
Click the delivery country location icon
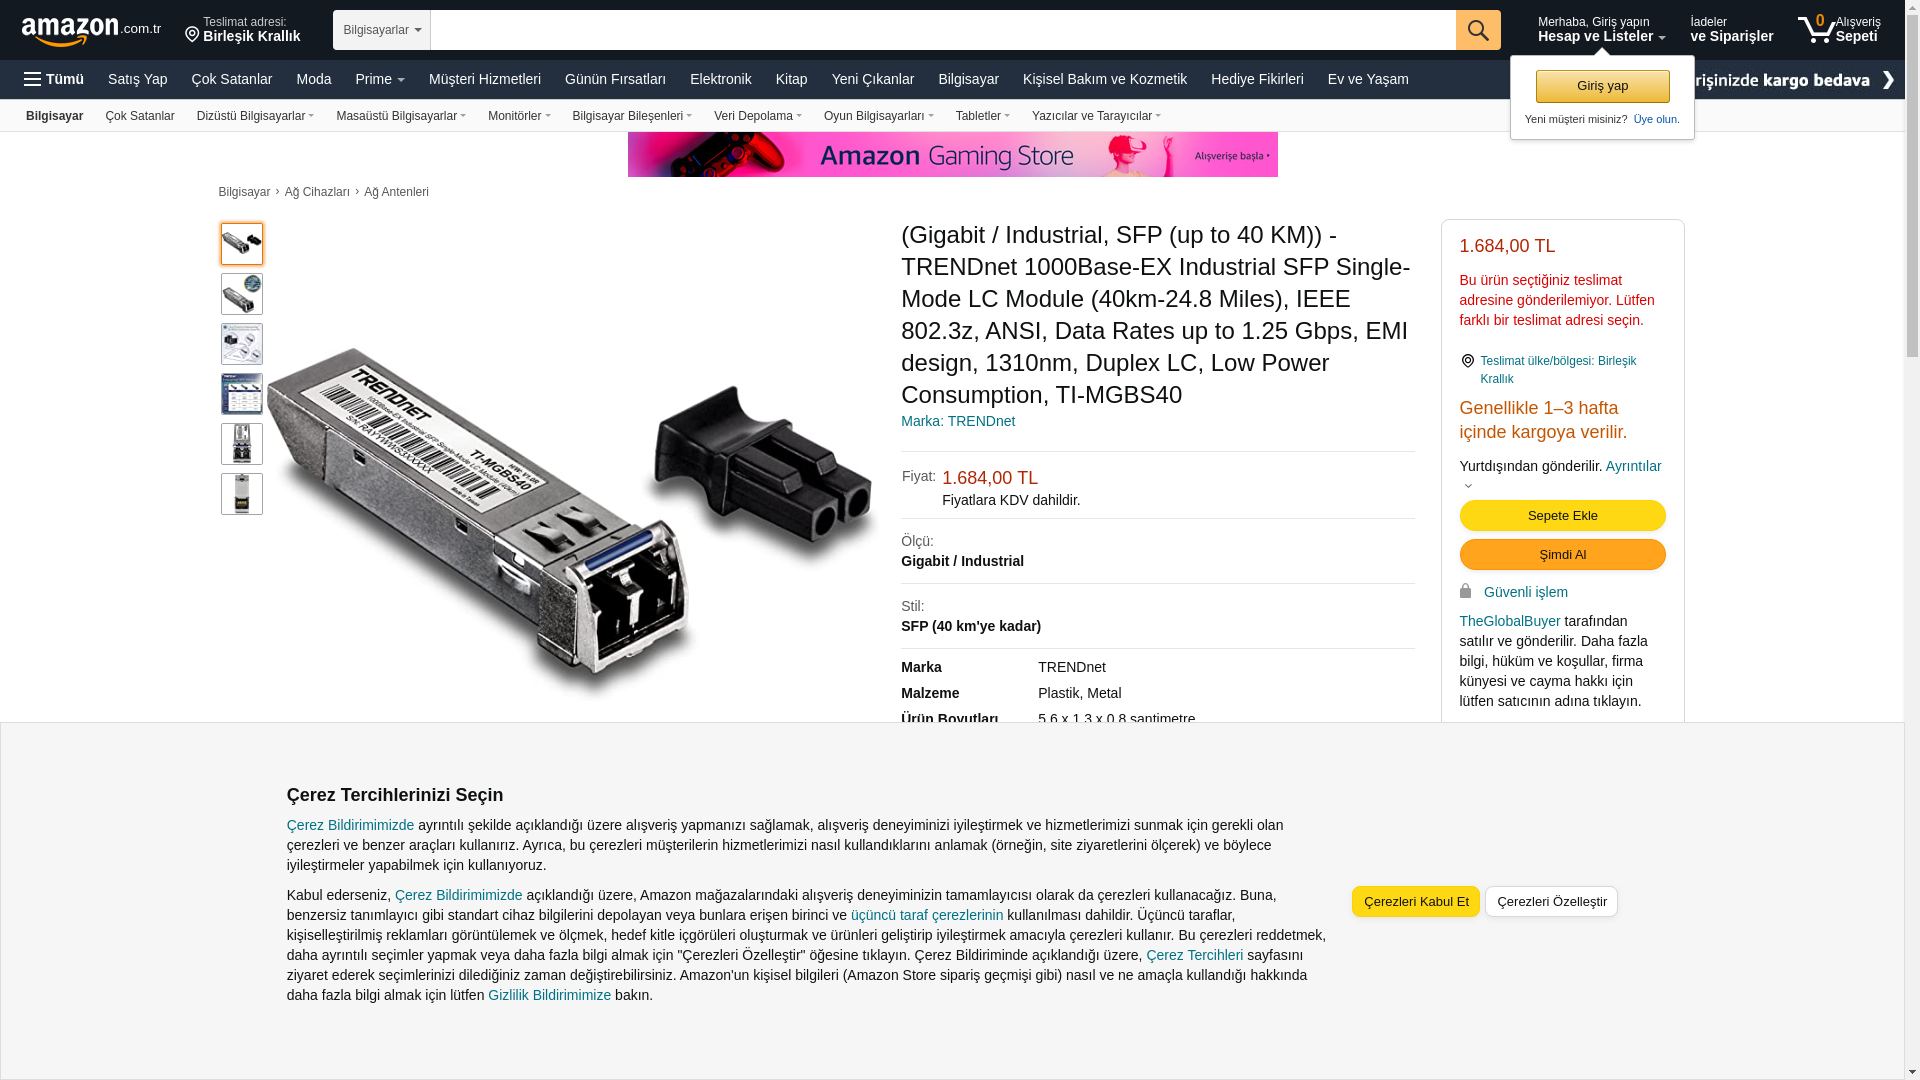click(1467, 361)
